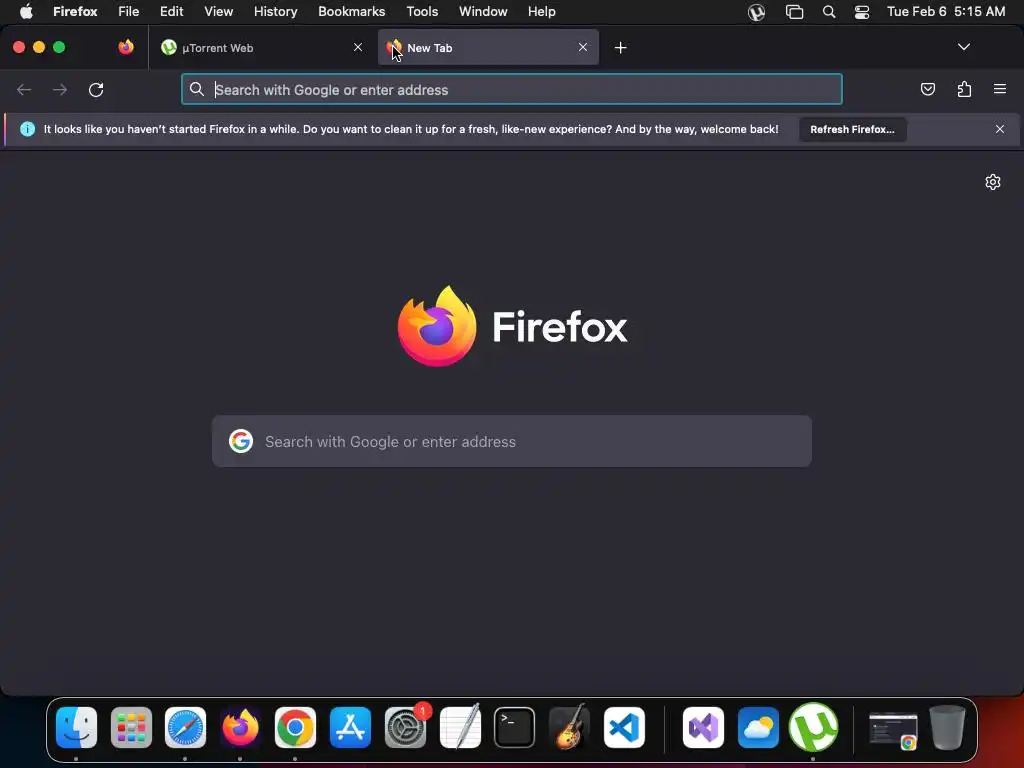Open Spotlight search in menu bar

[829, 12]
